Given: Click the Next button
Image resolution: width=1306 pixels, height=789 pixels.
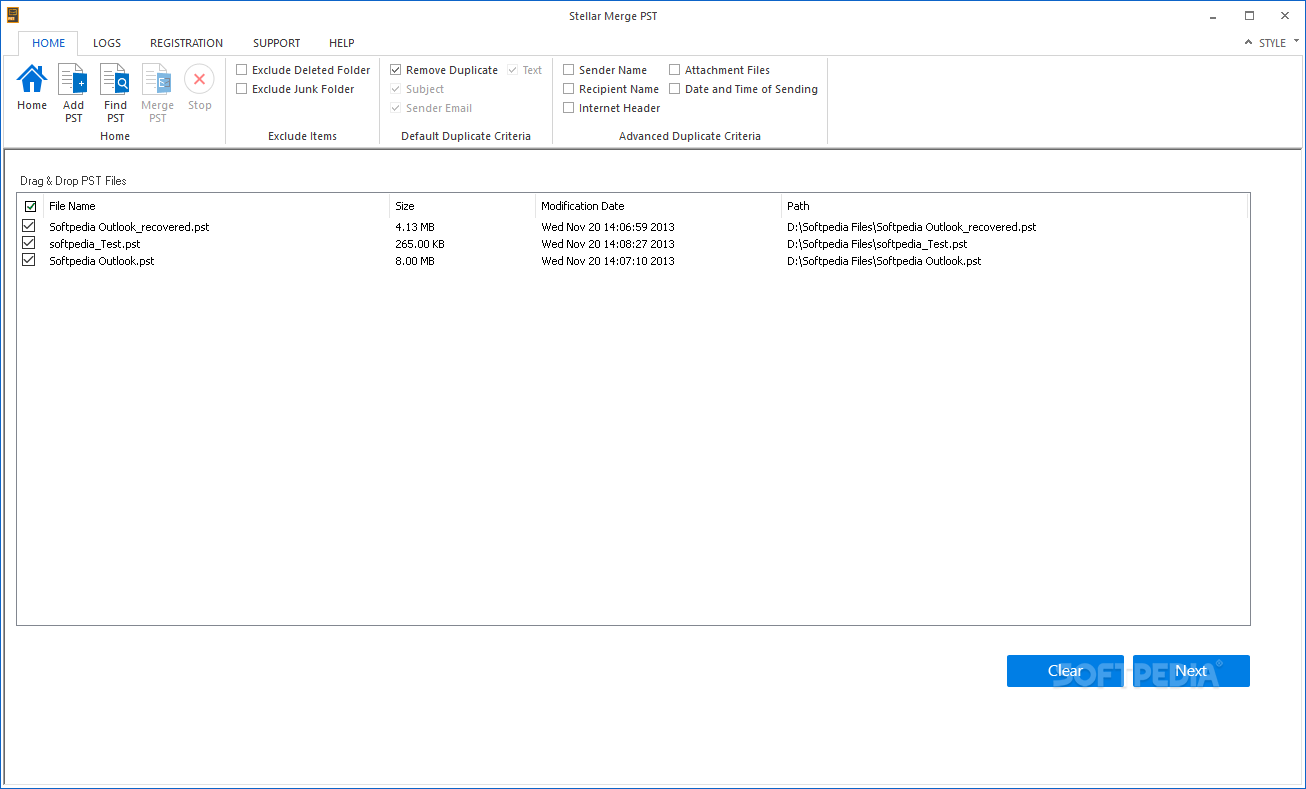Looking at the screenshot, I should point(1191,671).
